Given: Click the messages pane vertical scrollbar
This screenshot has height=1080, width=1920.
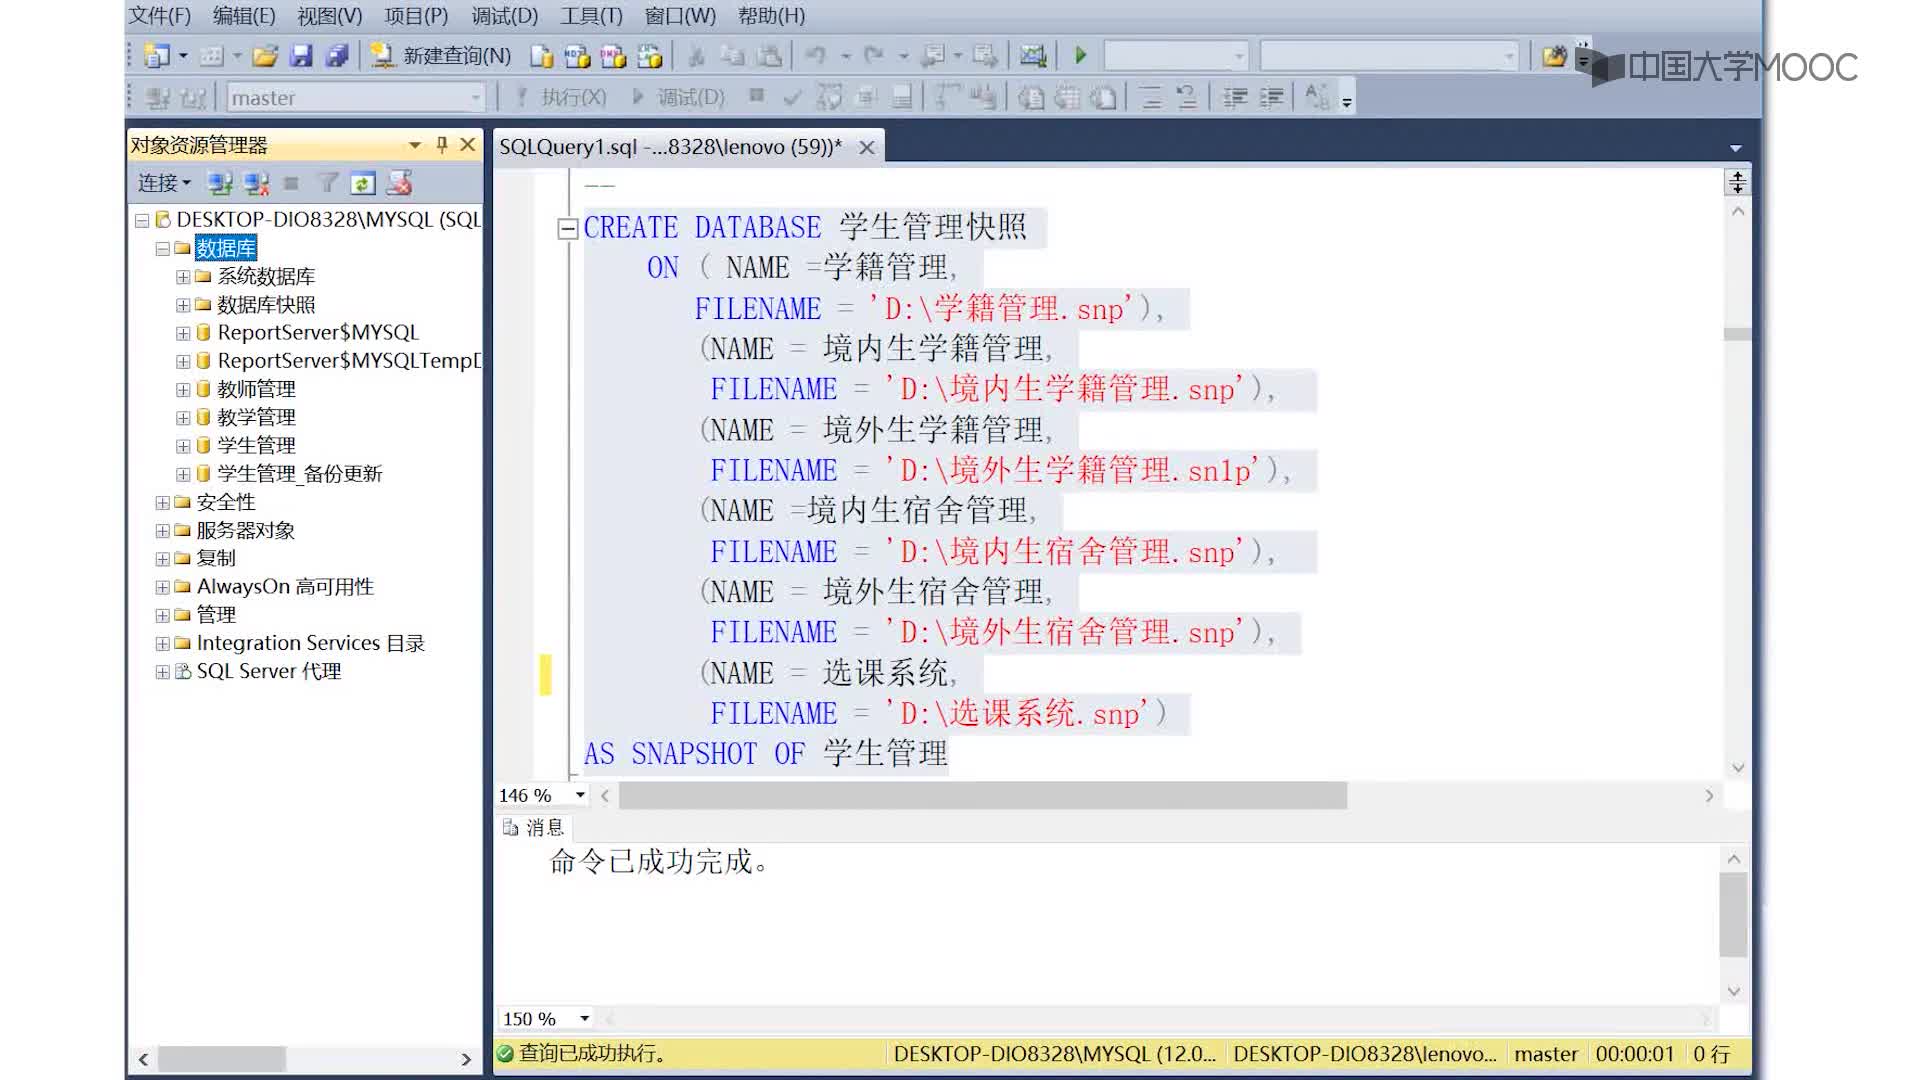Looking at the screenshot, I should pyautogui.click(x=1734, y=915).
